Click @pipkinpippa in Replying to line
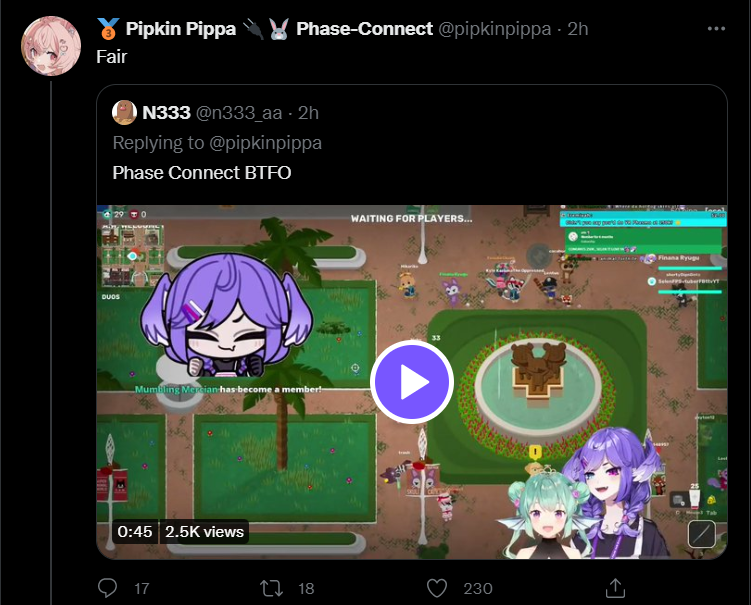 click(265, 143)
